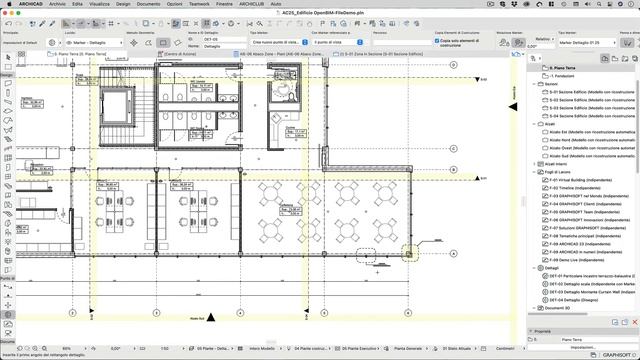Image resolution: width=640 pixels, height=360 pixels.
Task: Choose the polygon geometry method
Action: click(x=149, y=42)
